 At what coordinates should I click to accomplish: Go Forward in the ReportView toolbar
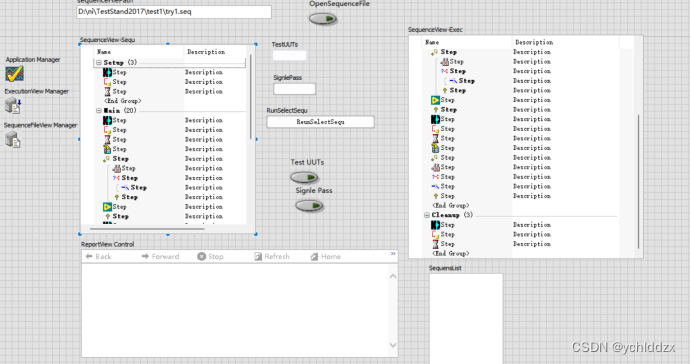click(160, 256)
